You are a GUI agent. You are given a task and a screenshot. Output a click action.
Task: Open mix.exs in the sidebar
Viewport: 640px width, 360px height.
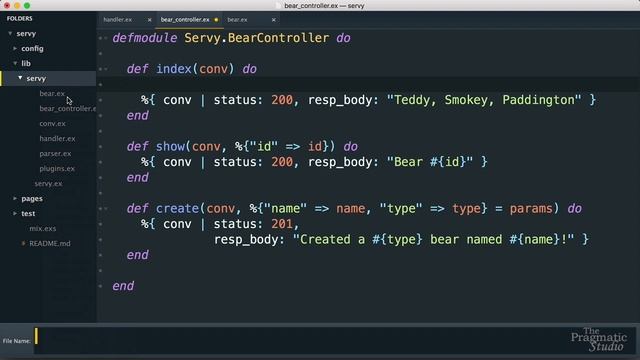point(42,229)
